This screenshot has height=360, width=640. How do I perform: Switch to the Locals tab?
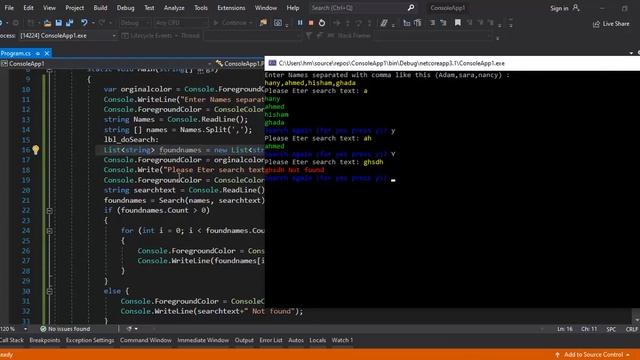(x=318, y=340)
